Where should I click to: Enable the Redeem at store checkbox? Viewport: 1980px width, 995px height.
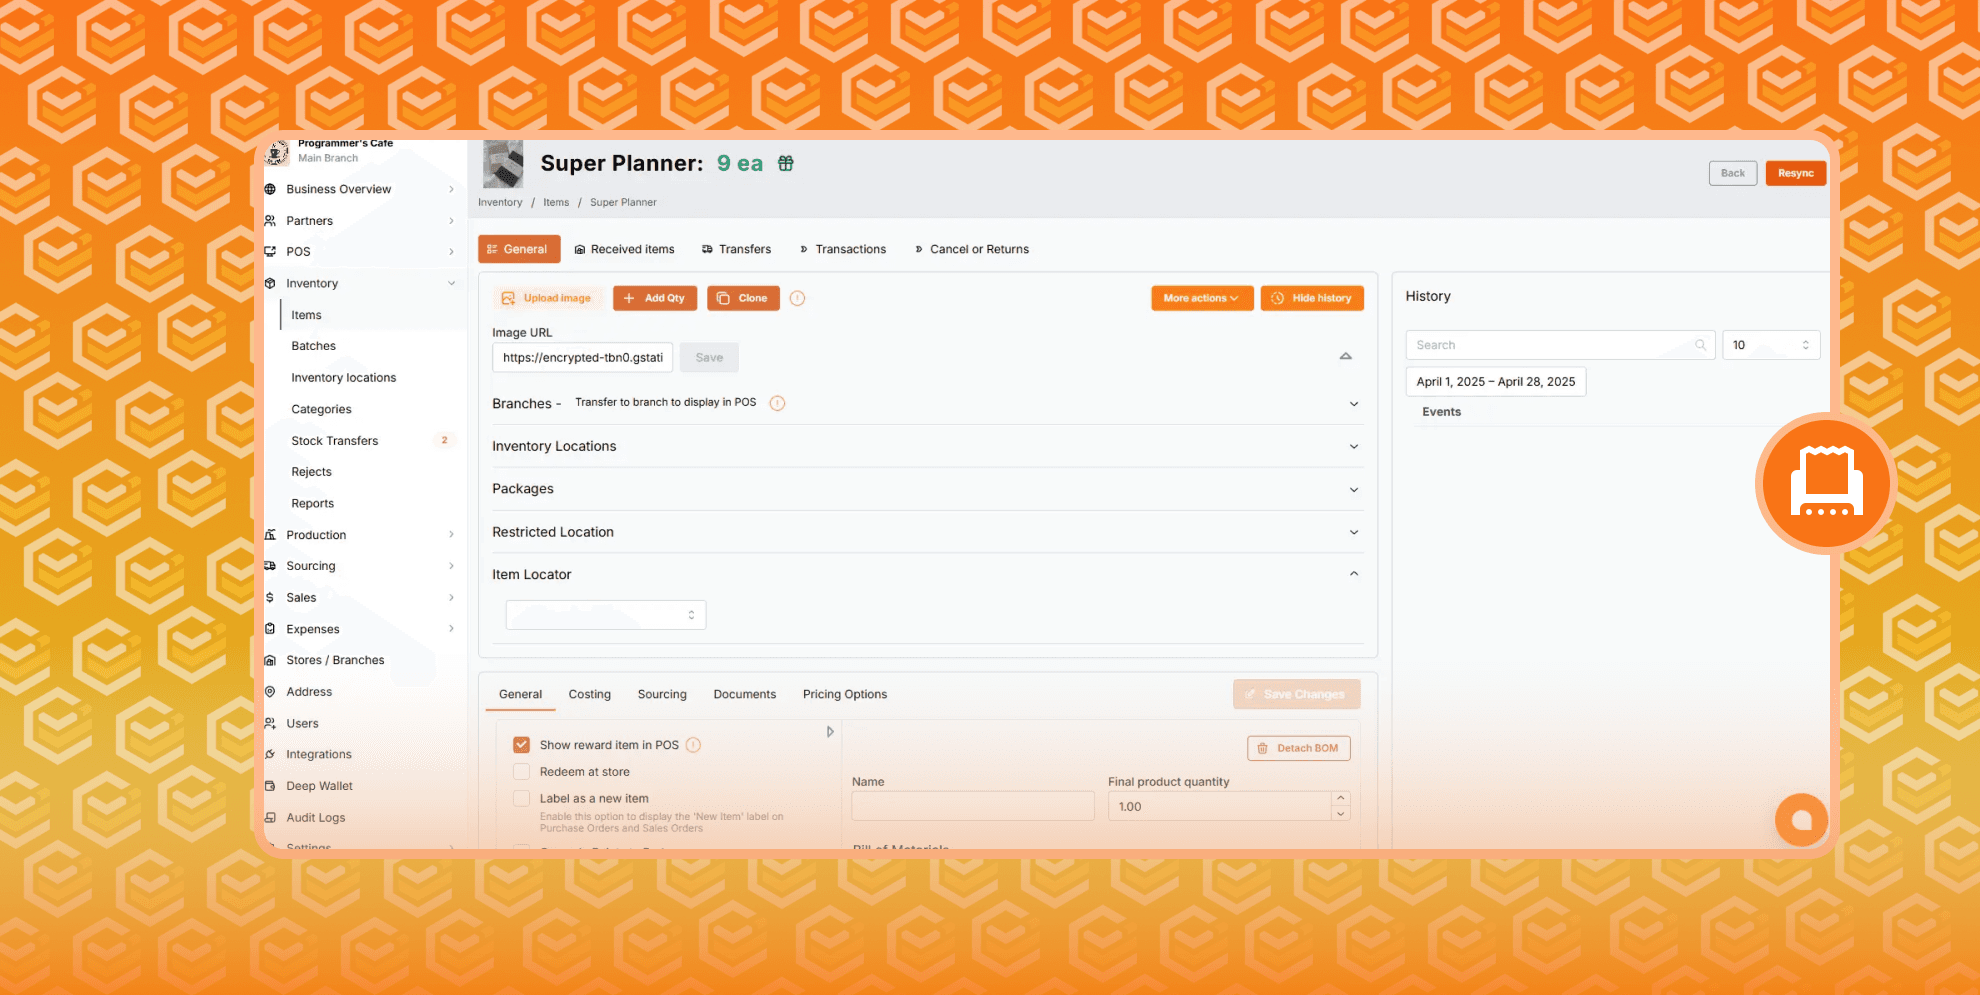[521, 771]
